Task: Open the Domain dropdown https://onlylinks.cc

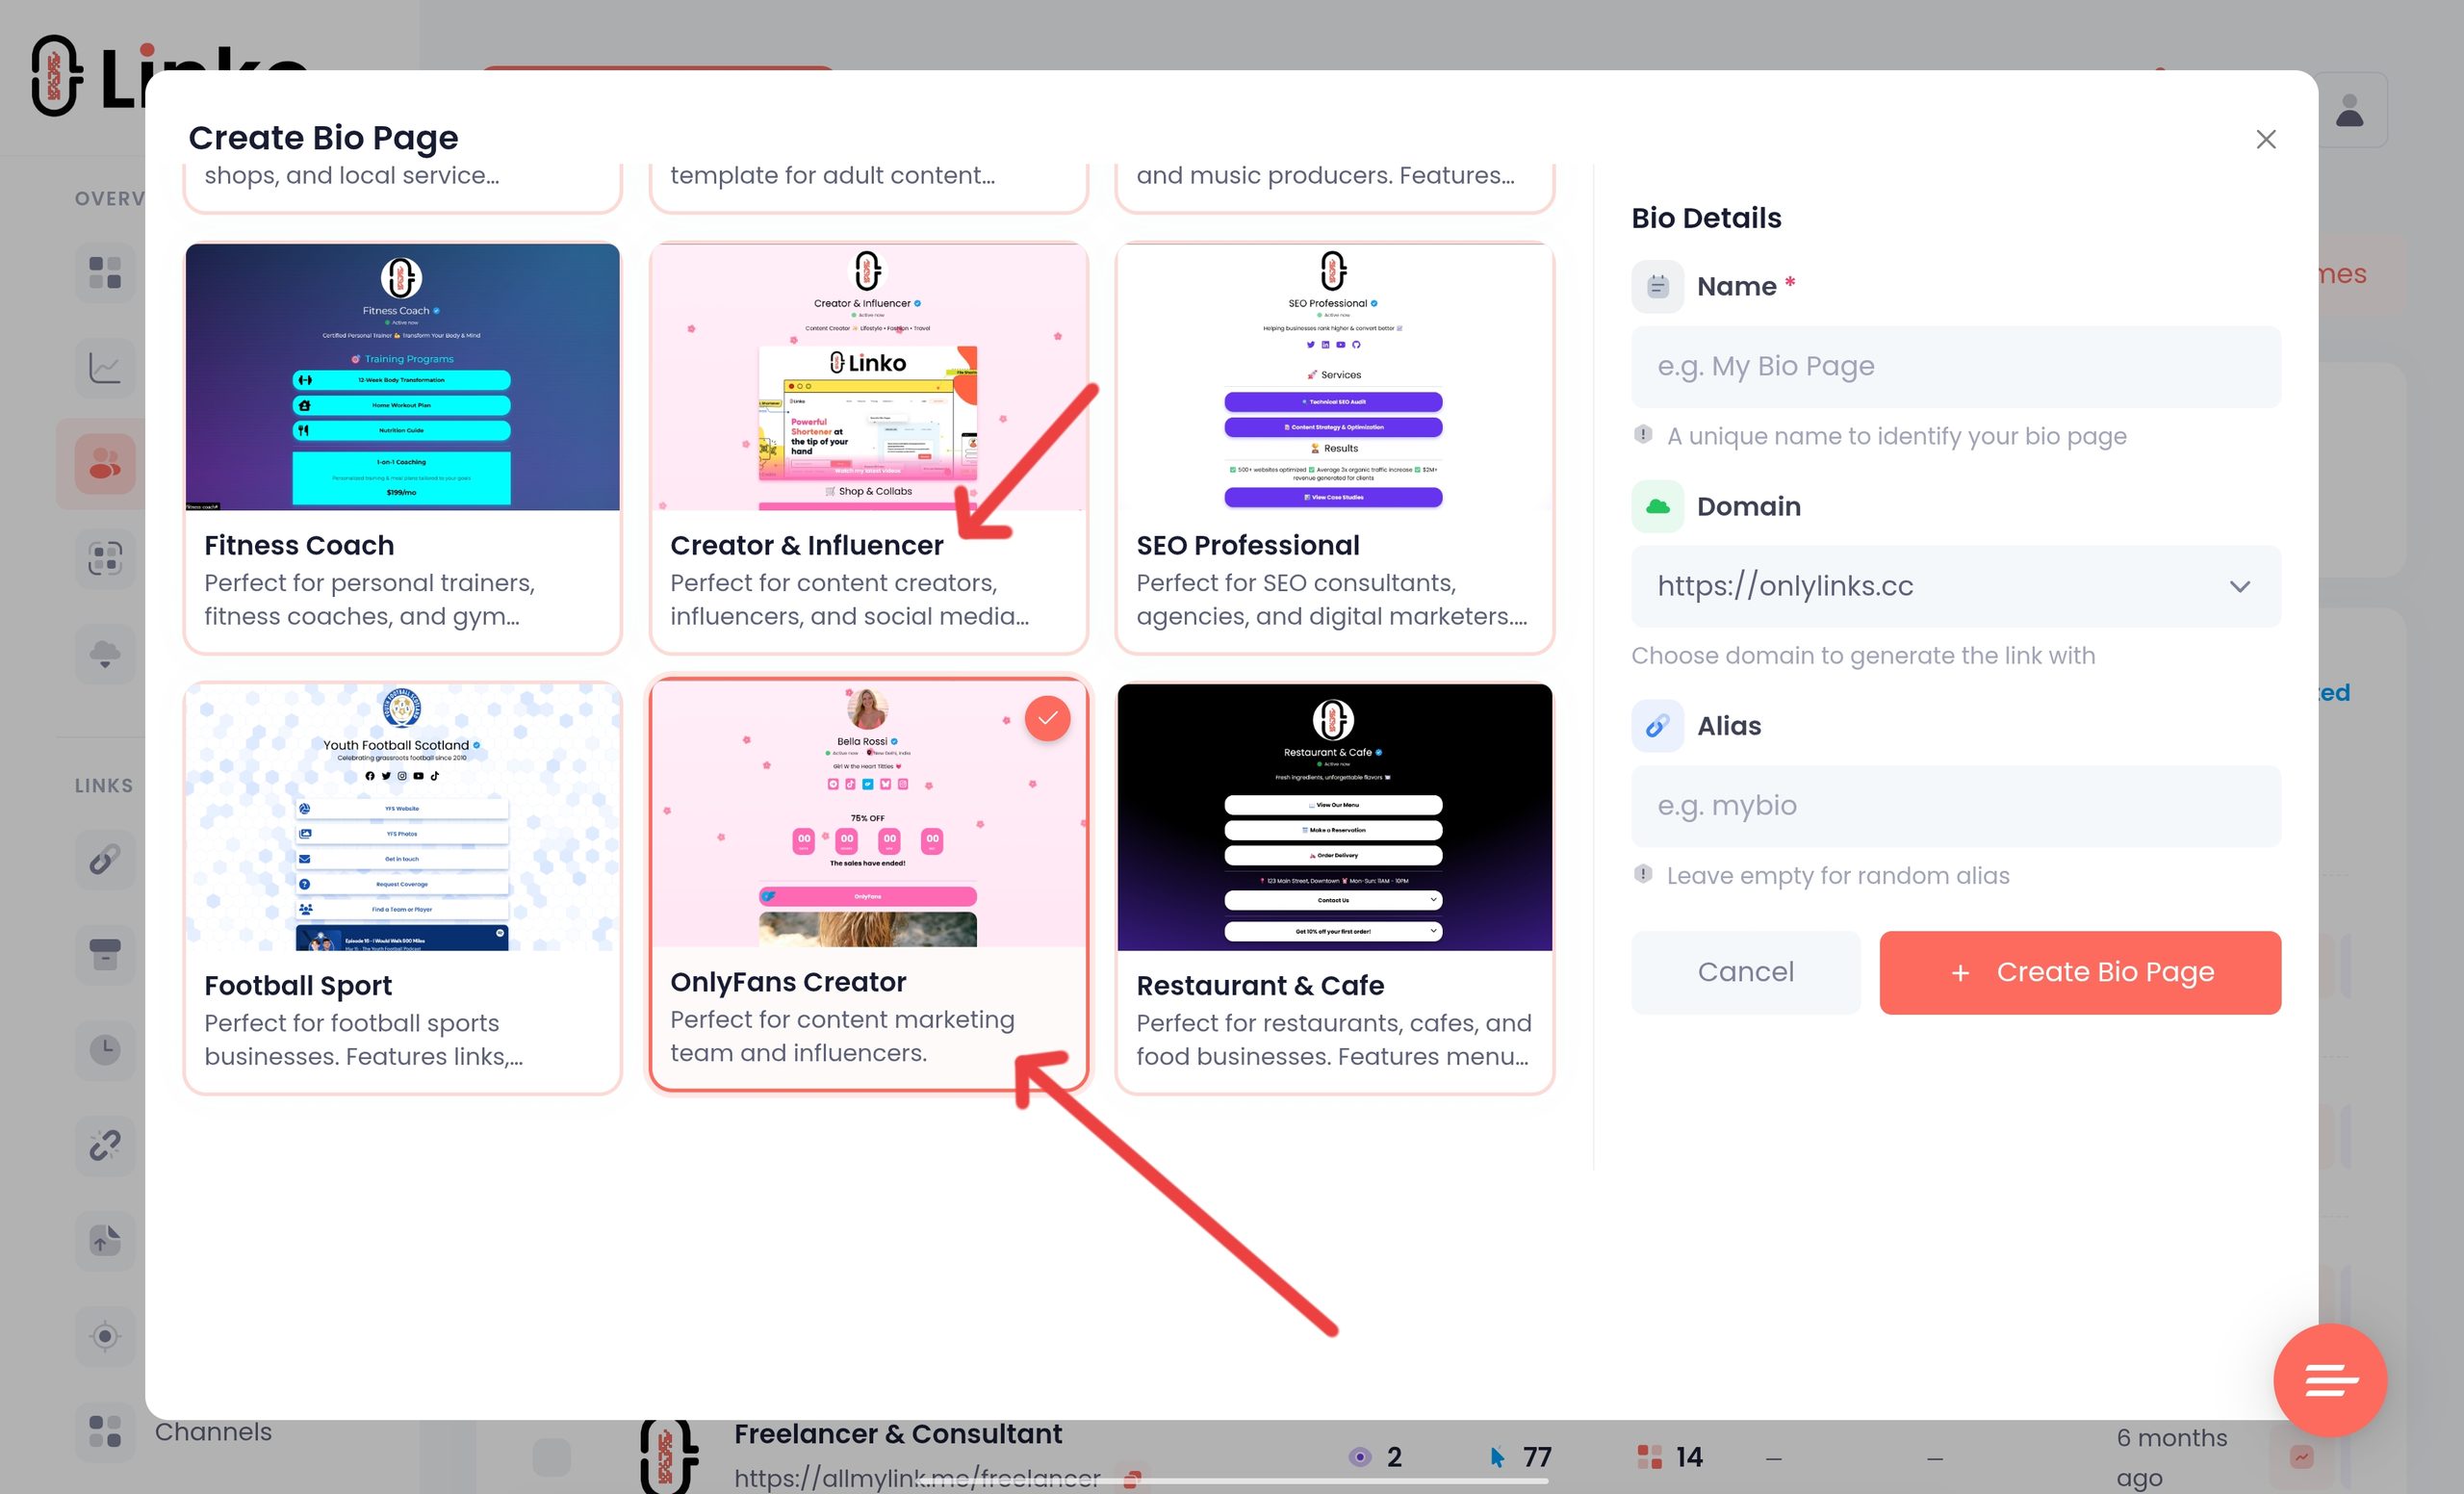Action: point(1955,586)
